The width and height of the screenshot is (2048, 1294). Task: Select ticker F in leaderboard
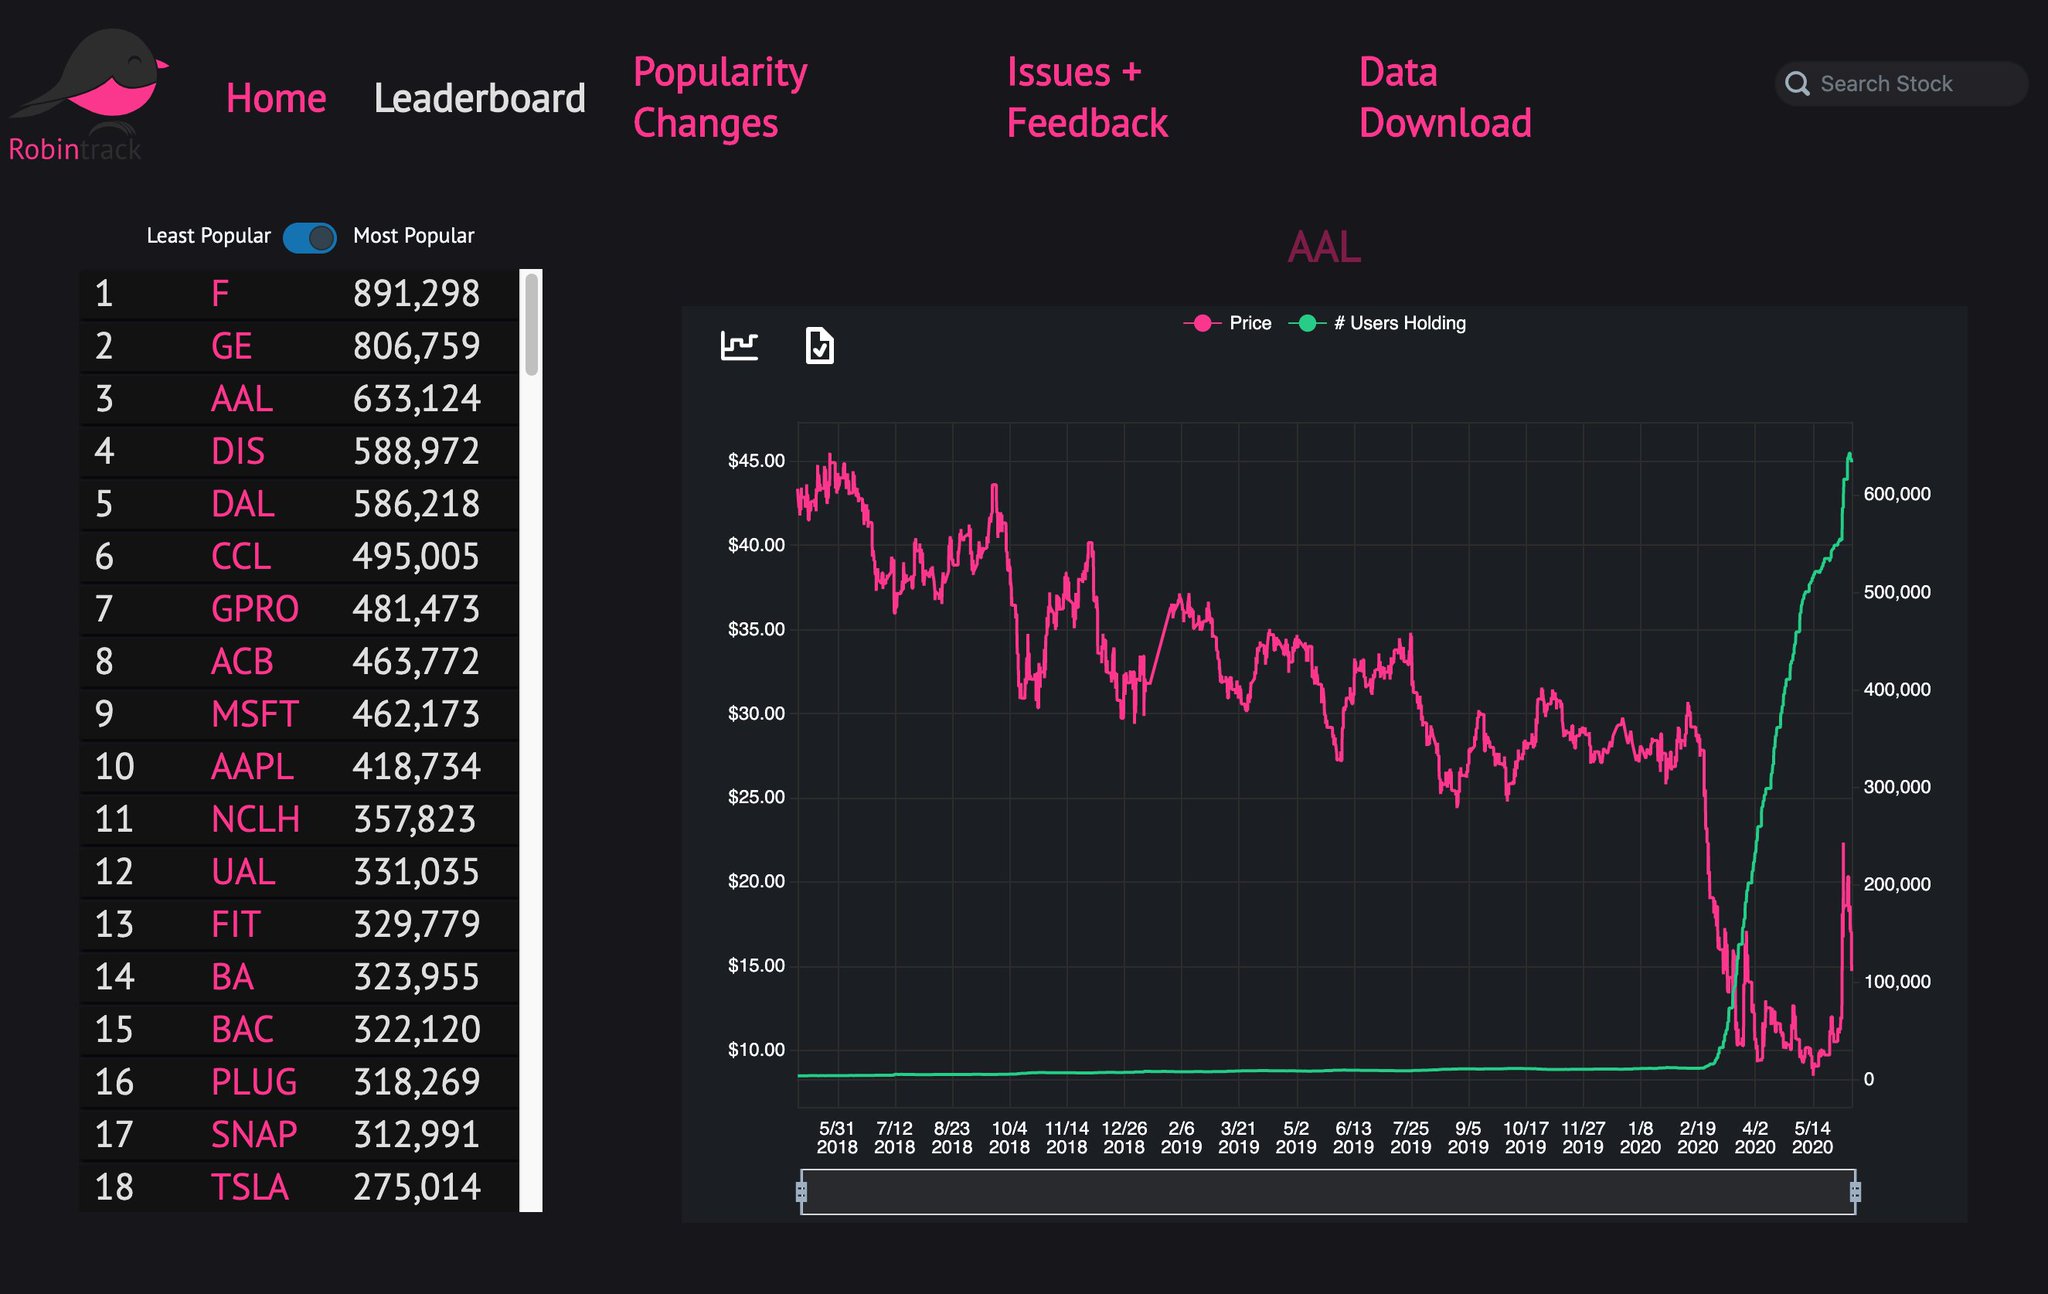point(220,294)
